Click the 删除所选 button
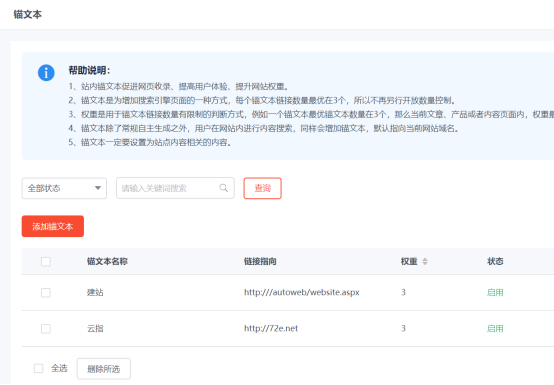 tap(104, 369)
